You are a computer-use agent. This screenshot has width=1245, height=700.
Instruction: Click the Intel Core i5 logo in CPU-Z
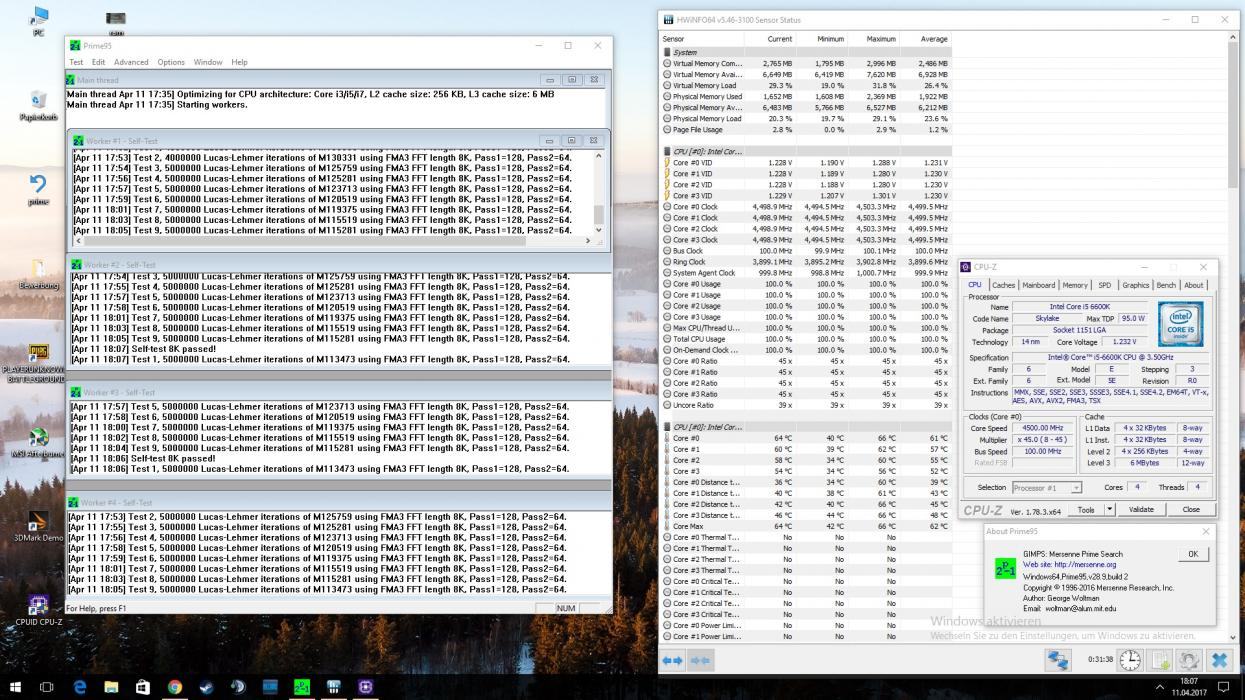pos(1180,322)
